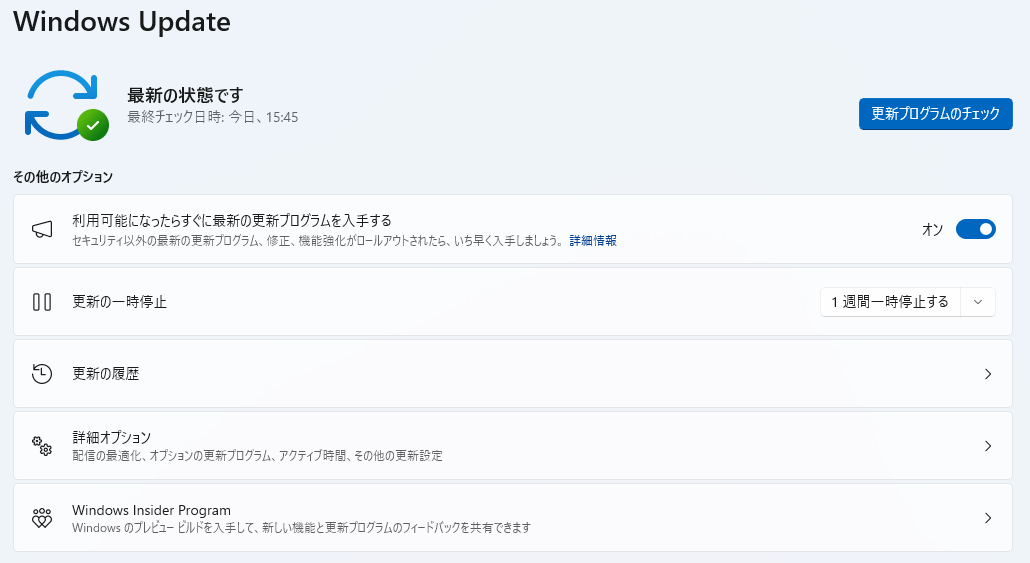The width and height of the screenshot is (1030, 563).
Task: Select the Windows Insider Program title
Action: pos(151,510)
